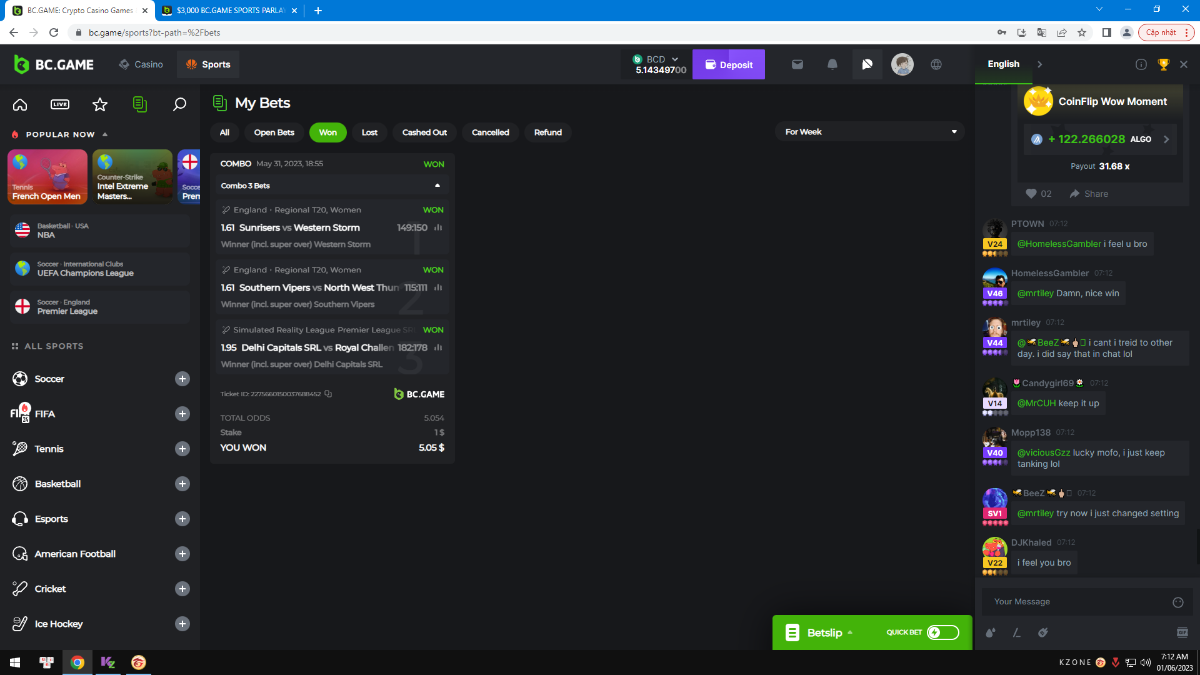This screenshot has width=1200, height=675.
Task: Collapse the Combo 3 Bets section
Action: click(437, 186)
